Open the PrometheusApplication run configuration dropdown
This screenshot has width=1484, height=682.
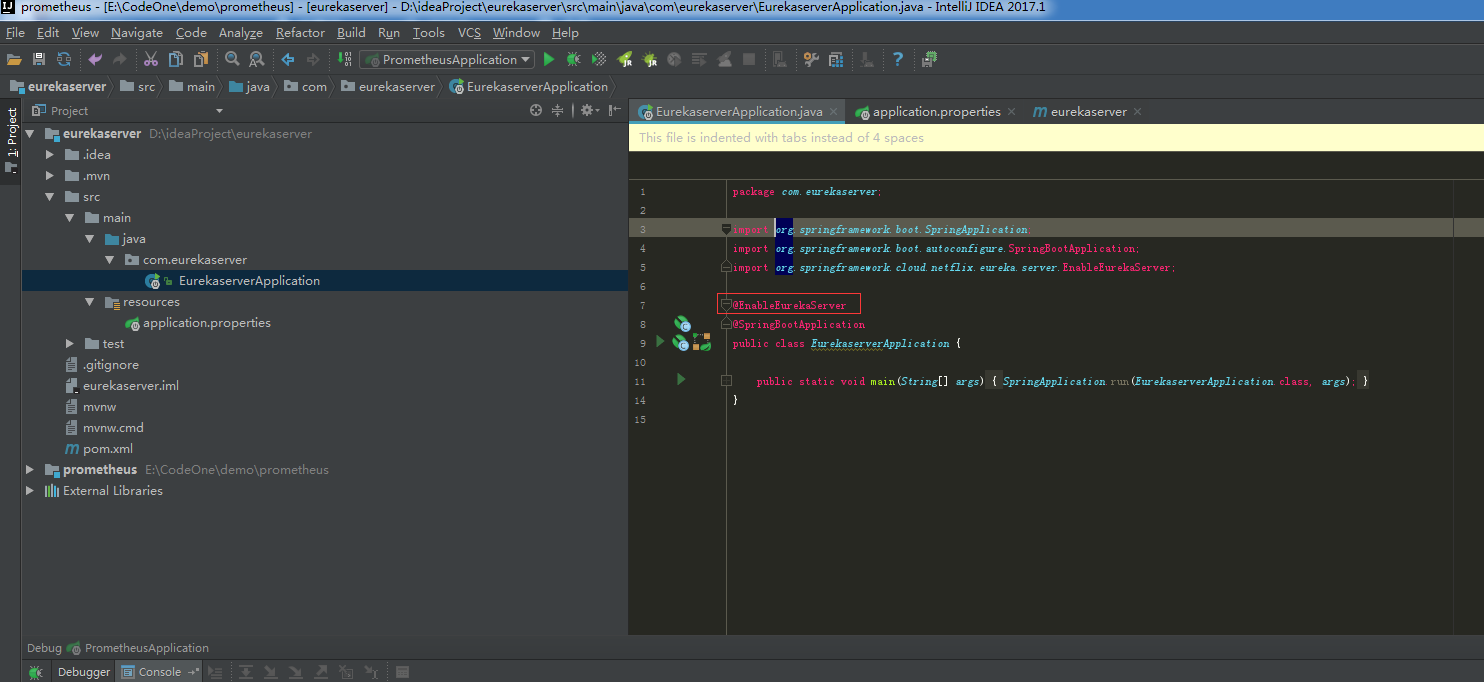pyautogui.click(x=447, y=59)
